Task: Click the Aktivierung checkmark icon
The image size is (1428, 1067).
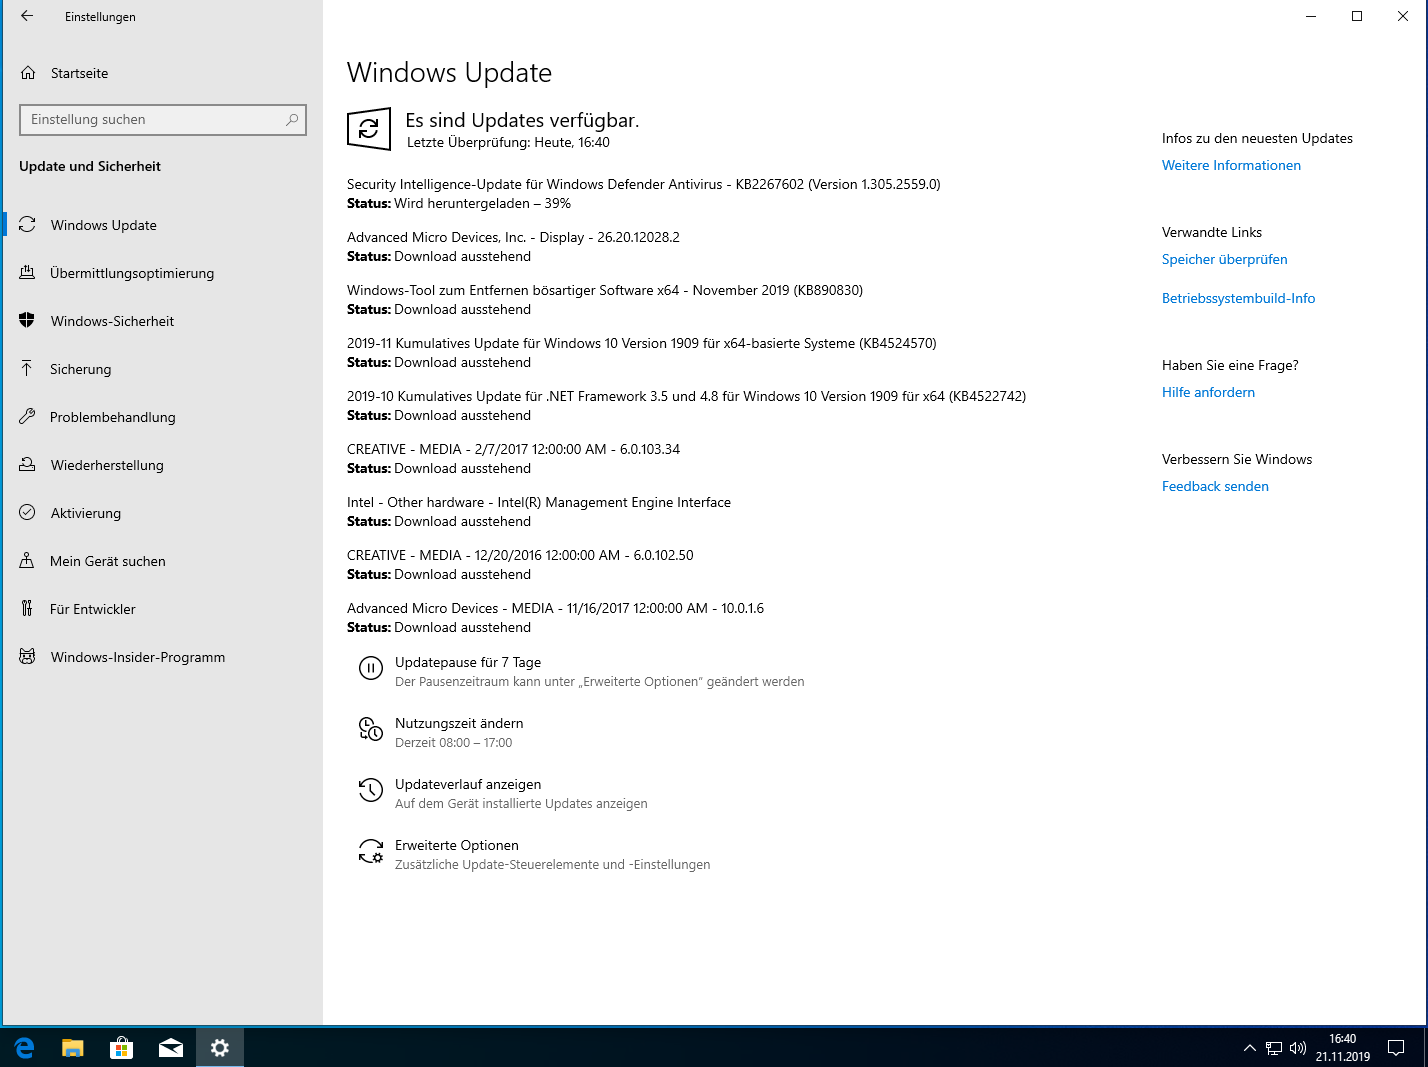Action: 27,513
